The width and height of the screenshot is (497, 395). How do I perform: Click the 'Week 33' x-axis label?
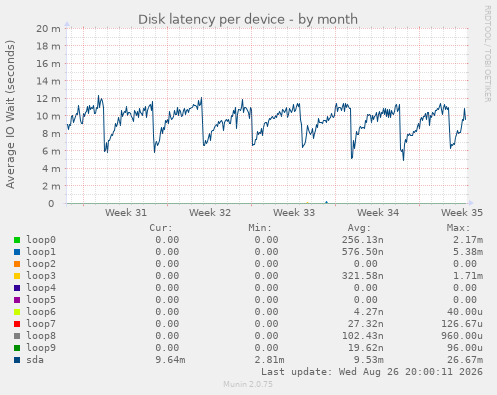click(294, 213)
